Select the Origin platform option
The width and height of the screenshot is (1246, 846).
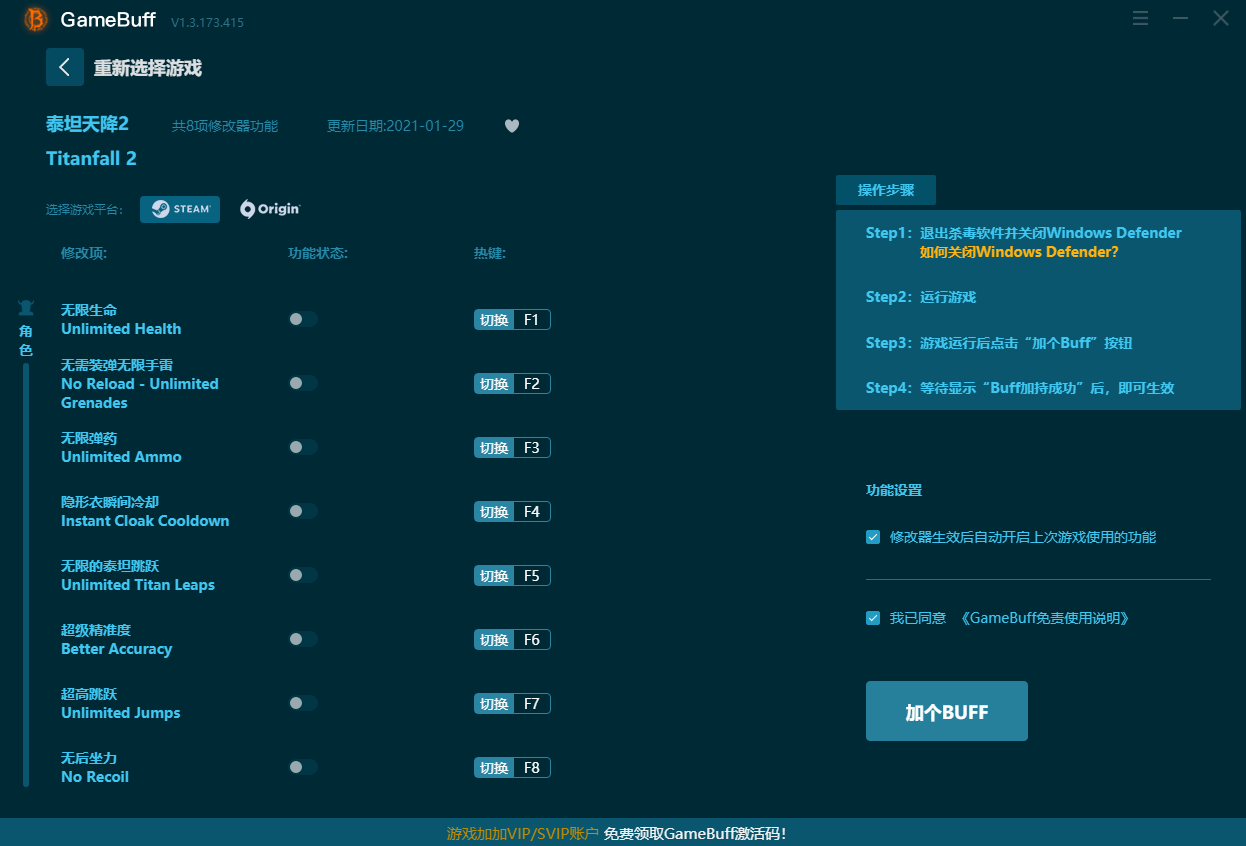[x=270, y=209]
